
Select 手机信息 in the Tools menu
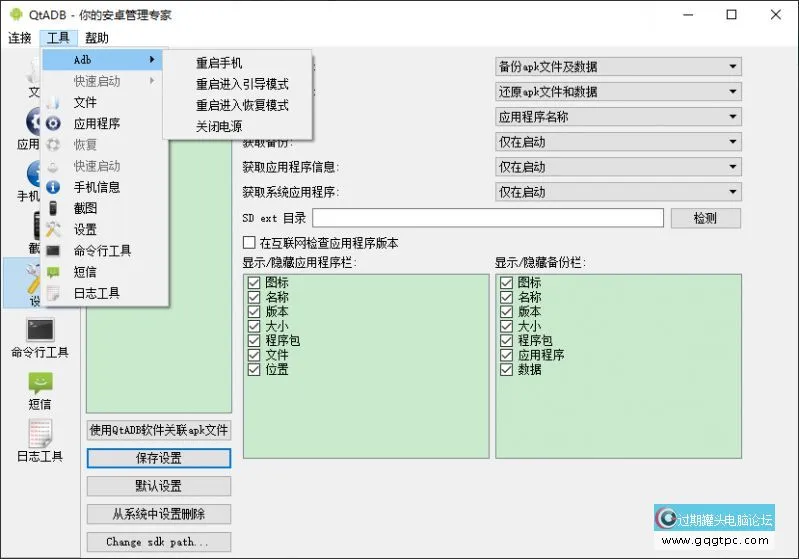coord(97,187)
